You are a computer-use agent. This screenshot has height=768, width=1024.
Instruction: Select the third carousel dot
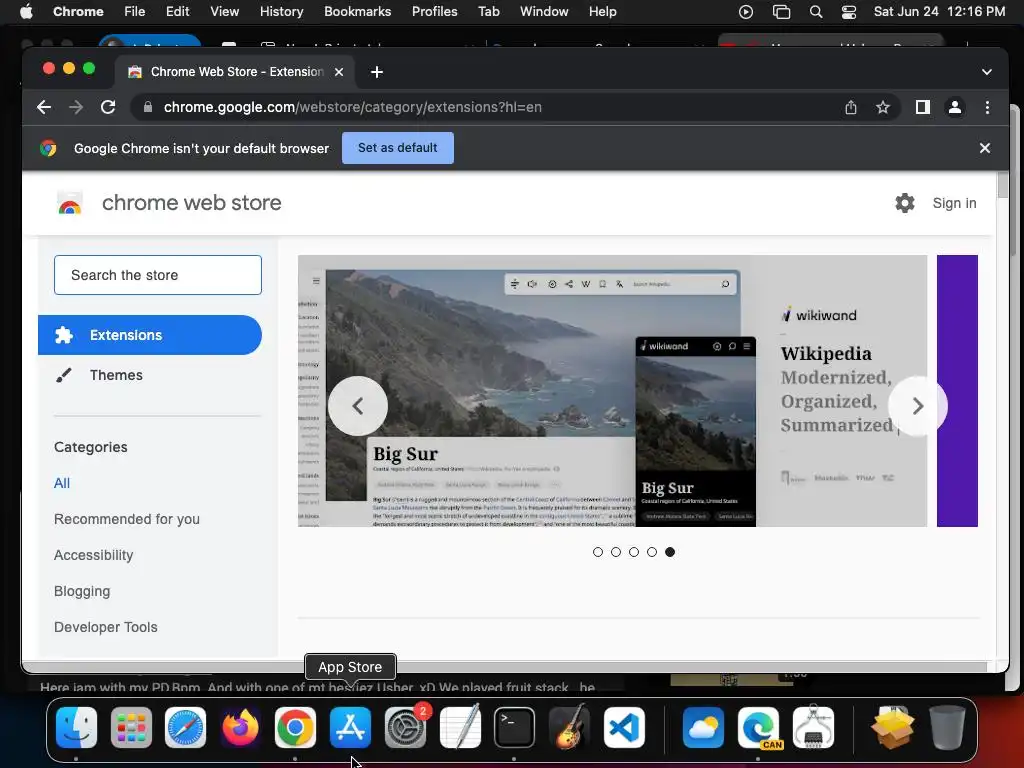coord(633,552)
